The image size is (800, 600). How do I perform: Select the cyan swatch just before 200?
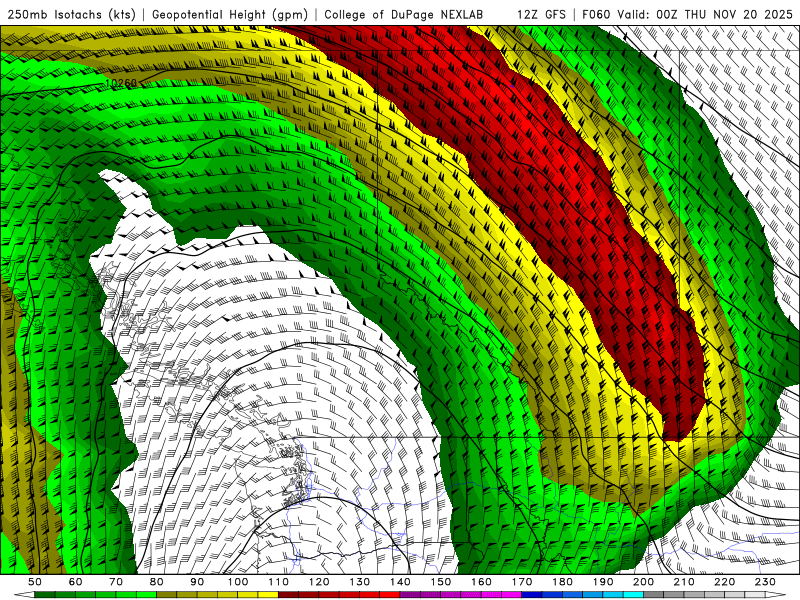(633, 595)
